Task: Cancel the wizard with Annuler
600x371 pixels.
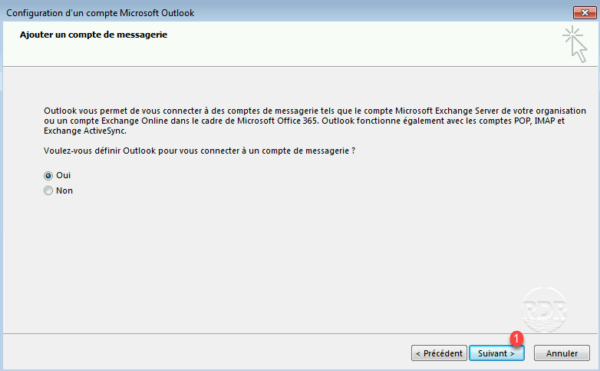Action: [x=562, y=353]
